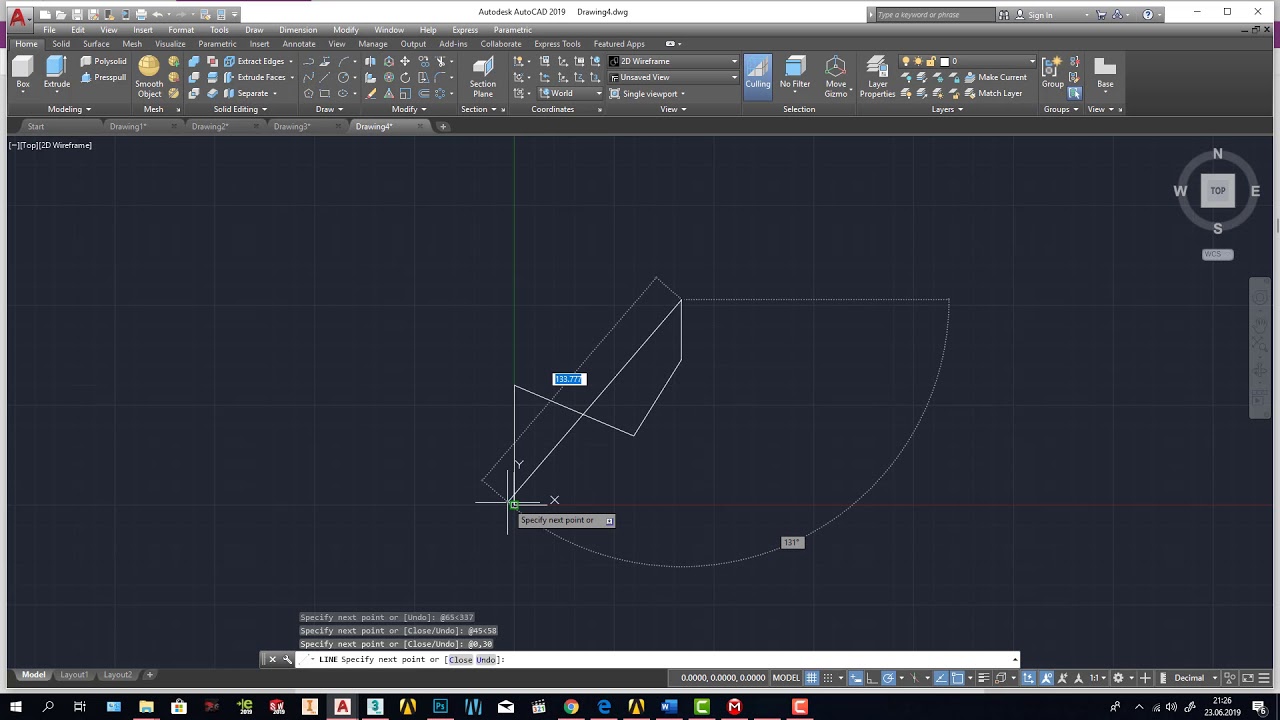This screenshot has width=1280, height=720.
Task: Add new drawing tab with plus button
Action: click(x=443, y=127)
